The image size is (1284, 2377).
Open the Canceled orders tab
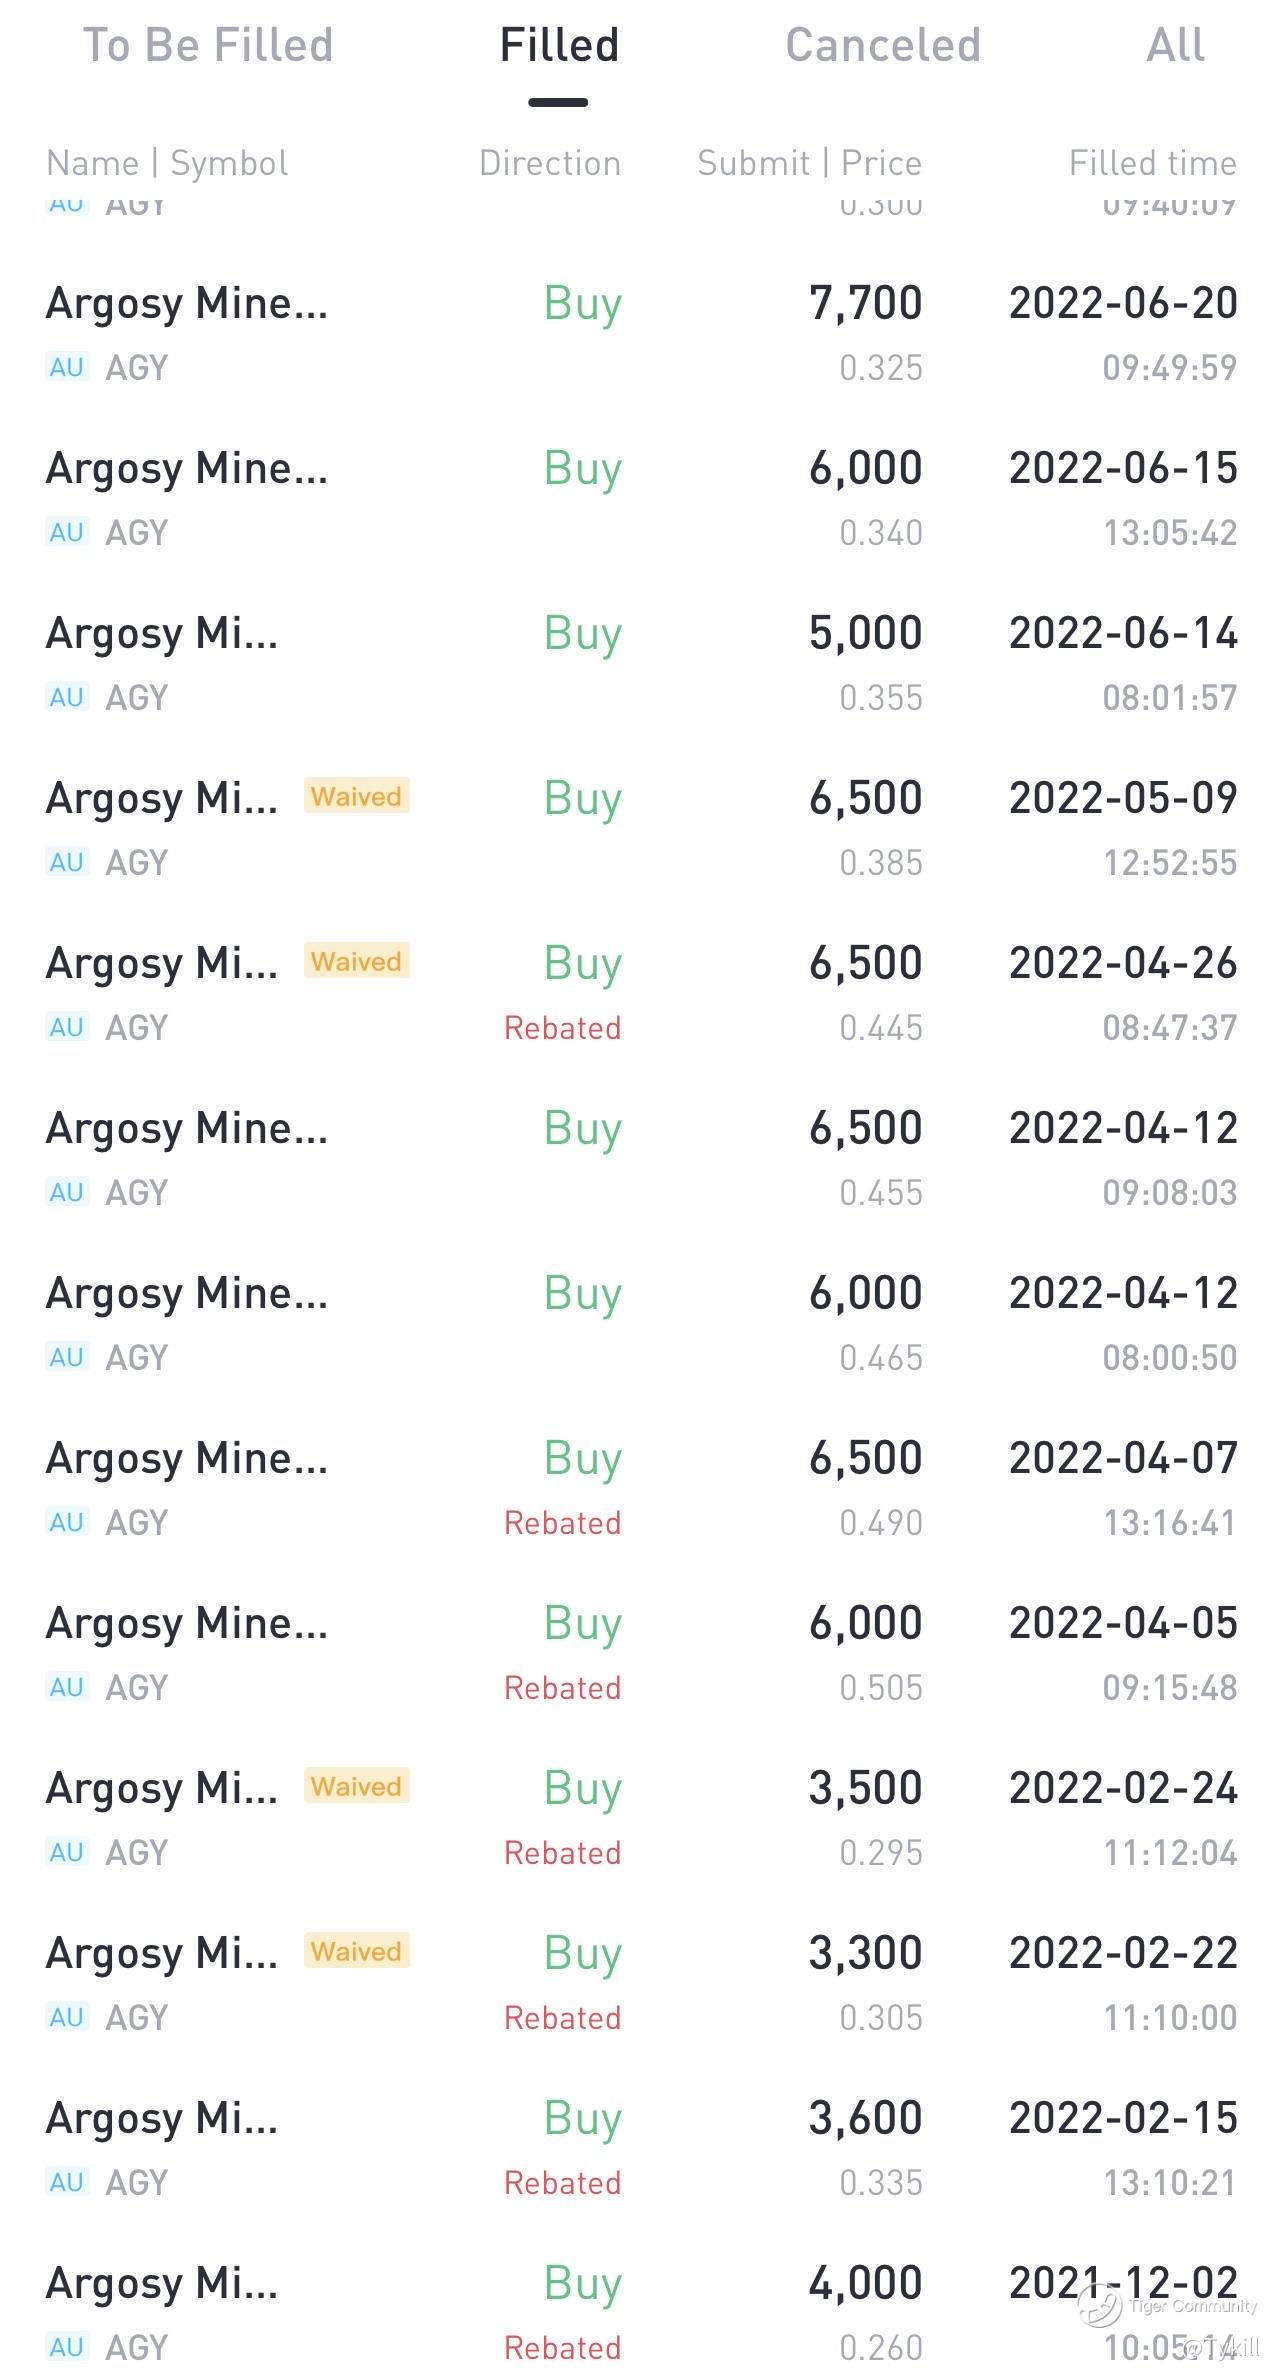882,46
